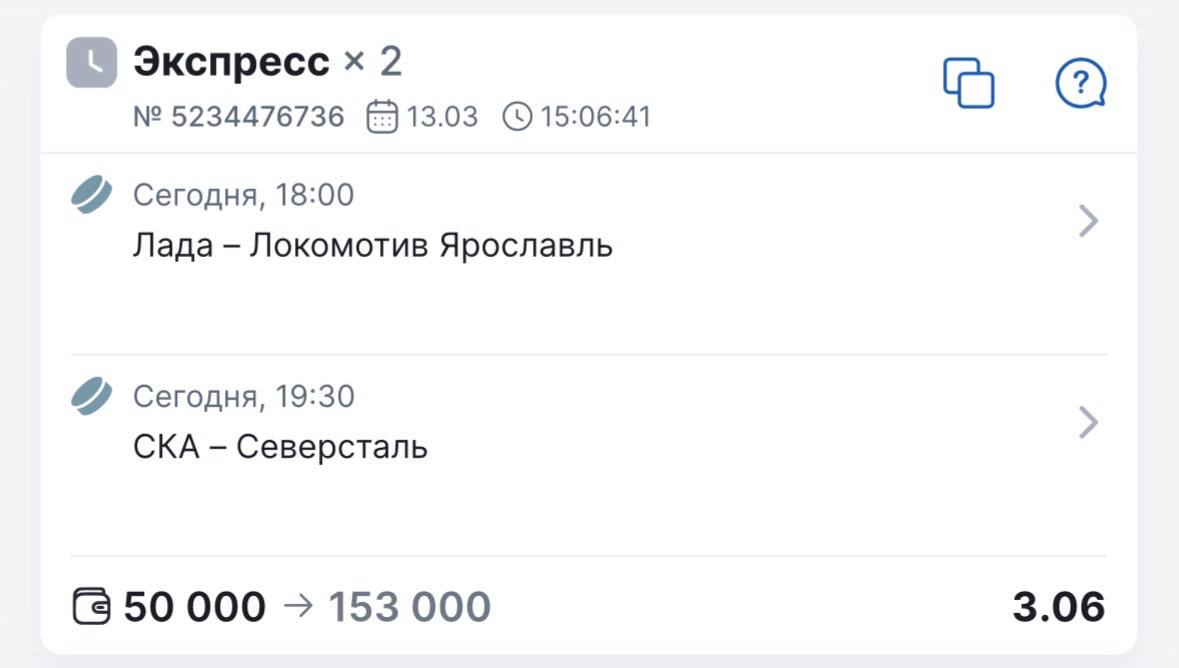Image resolution: width=1179 pixels, height=668 pixels.
Task: Click the pending clock status icon
Action: point(91,62)
